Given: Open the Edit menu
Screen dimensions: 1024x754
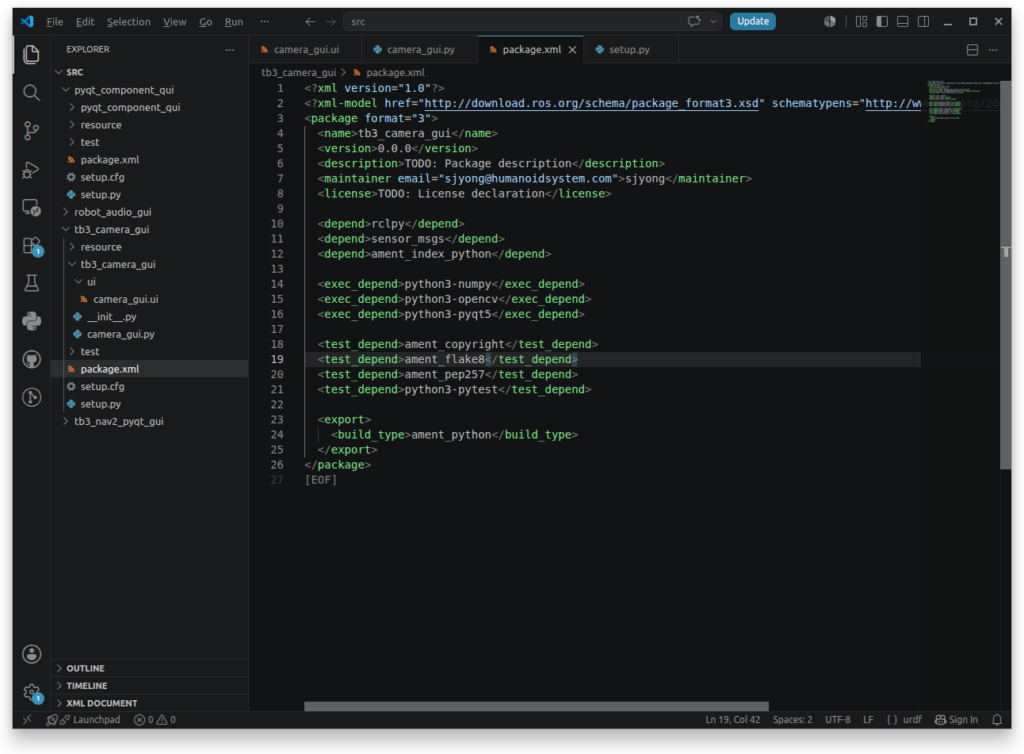Looking at the screenshot, I should coord(85,22).
